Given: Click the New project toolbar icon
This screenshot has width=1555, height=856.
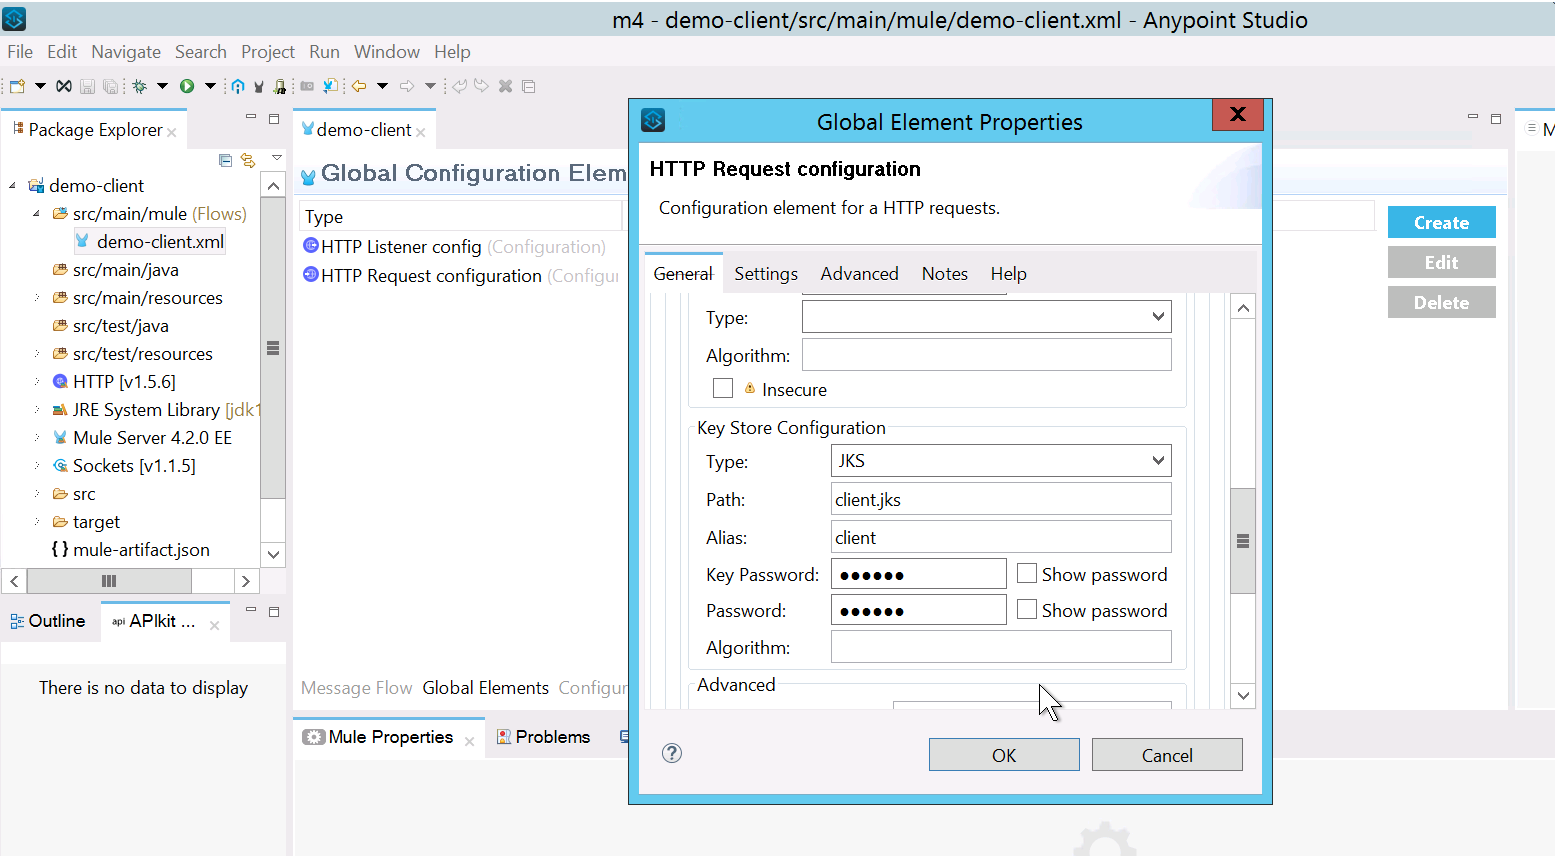Looking at the screenshot, I should [17, 86].
